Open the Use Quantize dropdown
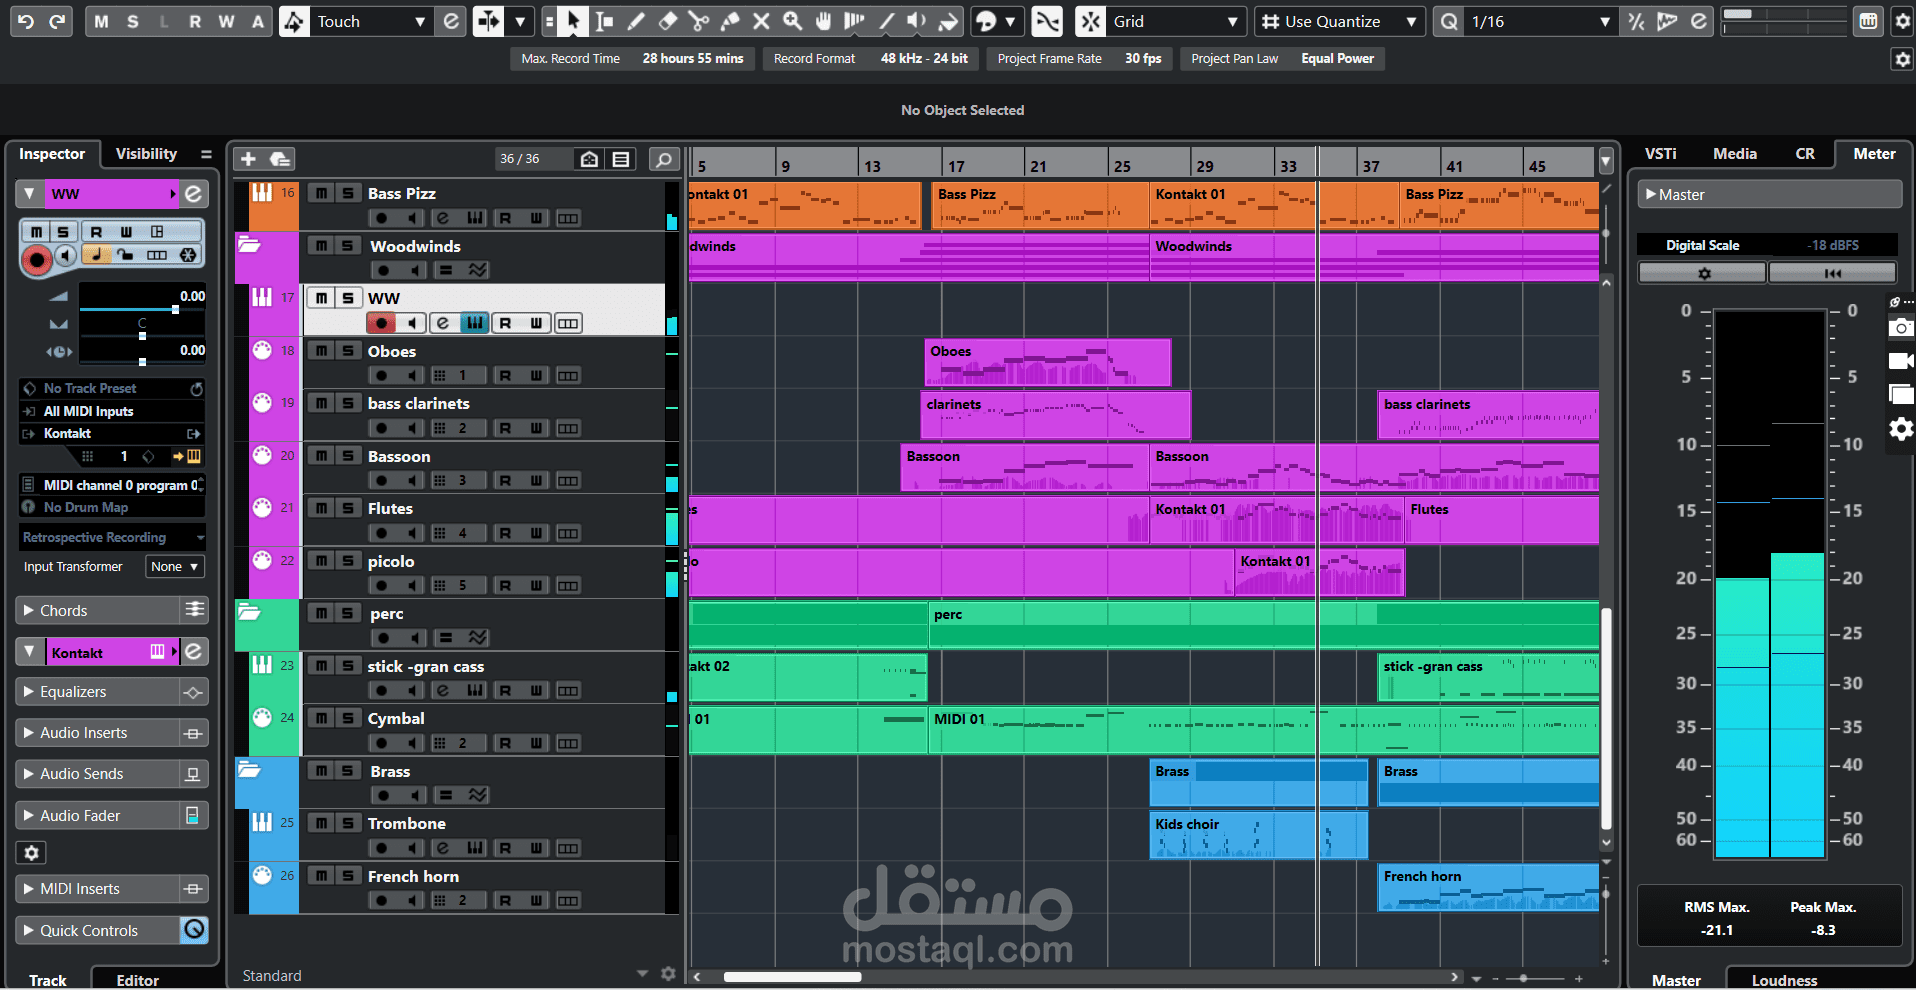Image resolution: width=1916 pixels, height=990 pixels. click(x=1339, y=21)
